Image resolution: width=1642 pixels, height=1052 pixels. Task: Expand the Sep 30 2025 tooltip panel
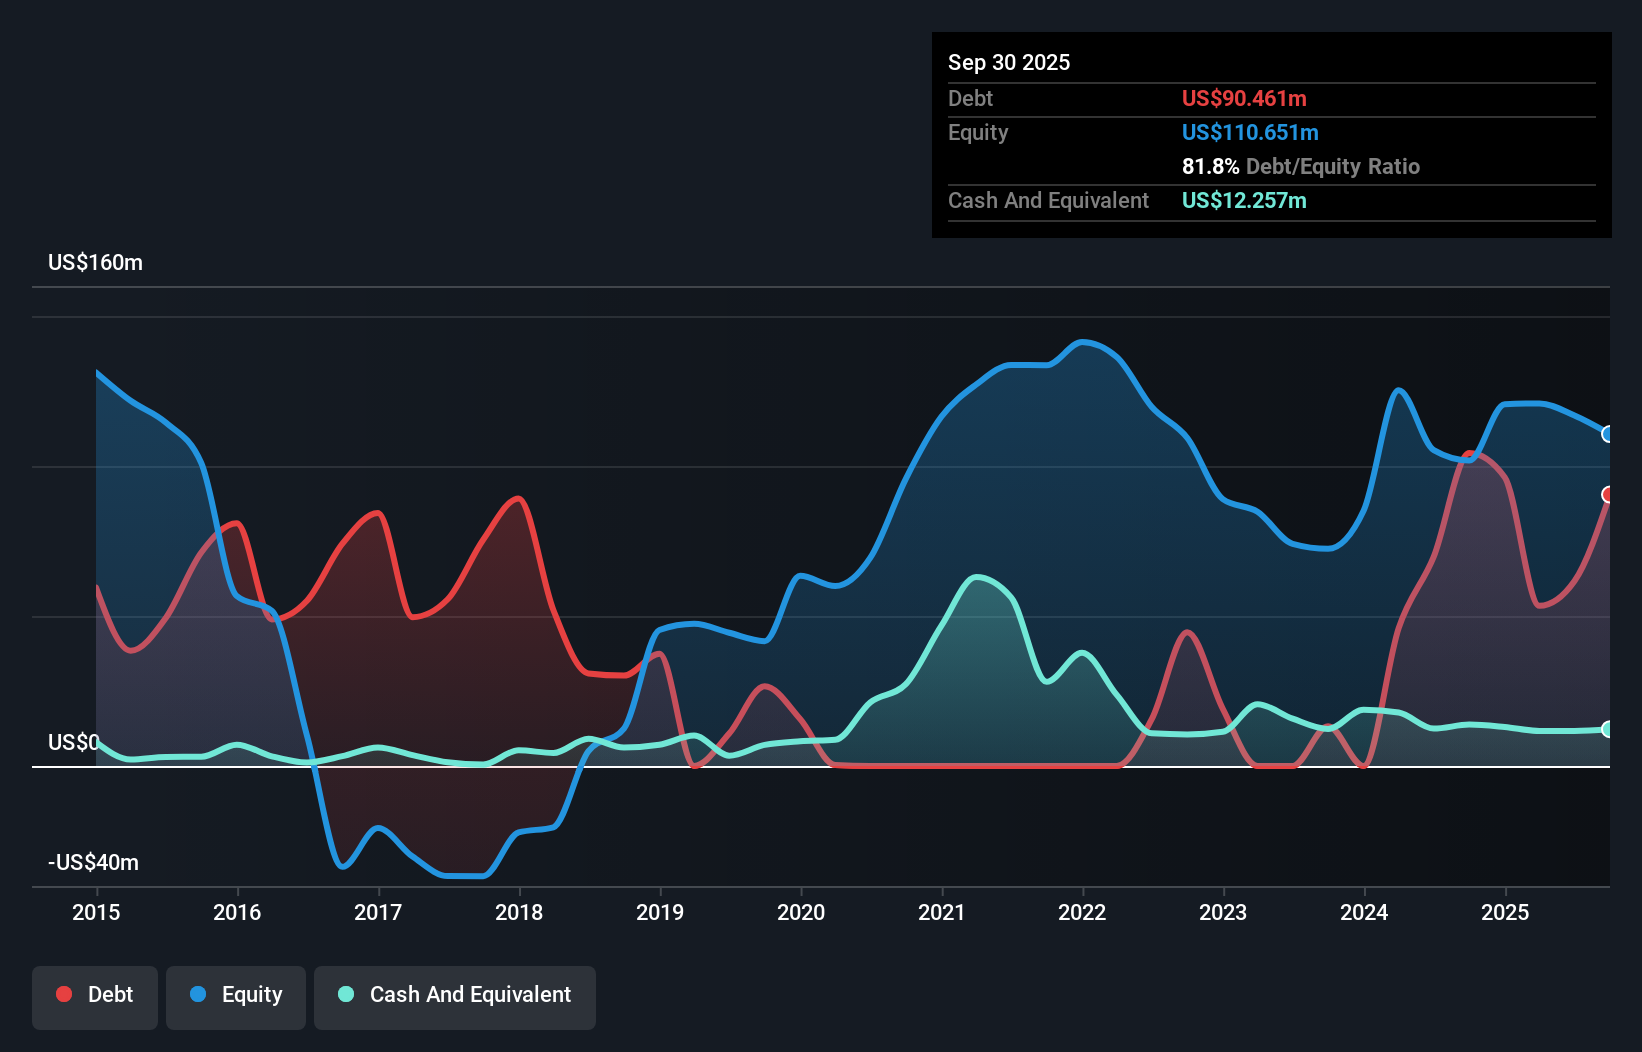[1009, 62]
